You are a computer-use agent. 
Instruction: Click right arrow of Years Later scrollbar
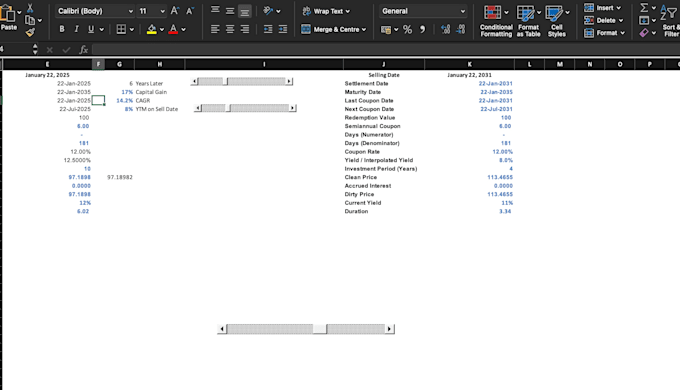(289, 82)
